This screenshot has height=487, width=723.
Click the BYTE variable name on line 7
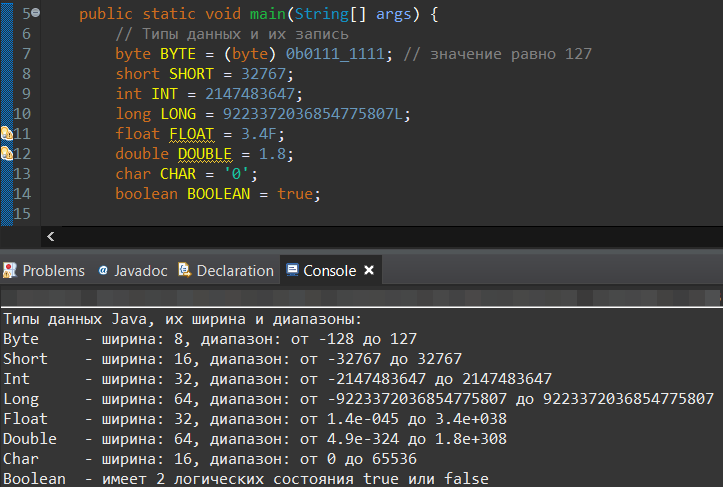click(178, 54)
